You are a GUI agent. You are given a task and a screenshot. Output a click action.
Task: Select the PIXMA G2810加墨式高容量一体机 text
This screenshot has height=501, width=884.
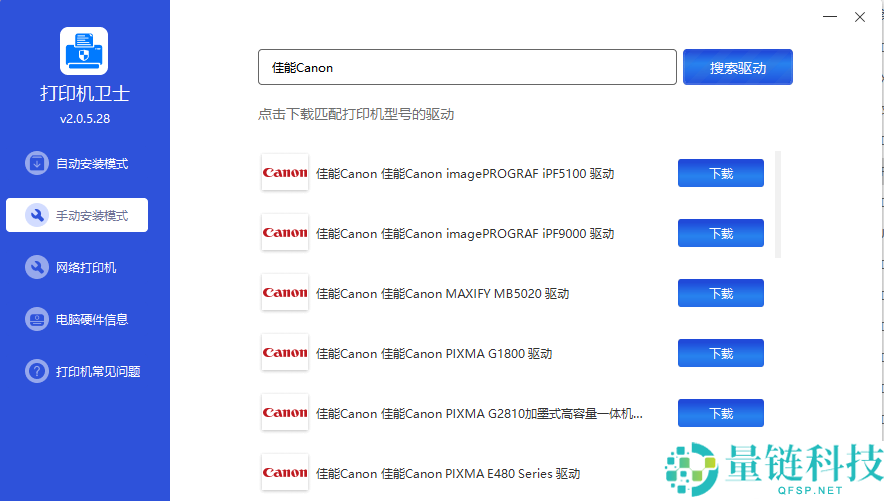click(479, 414)
